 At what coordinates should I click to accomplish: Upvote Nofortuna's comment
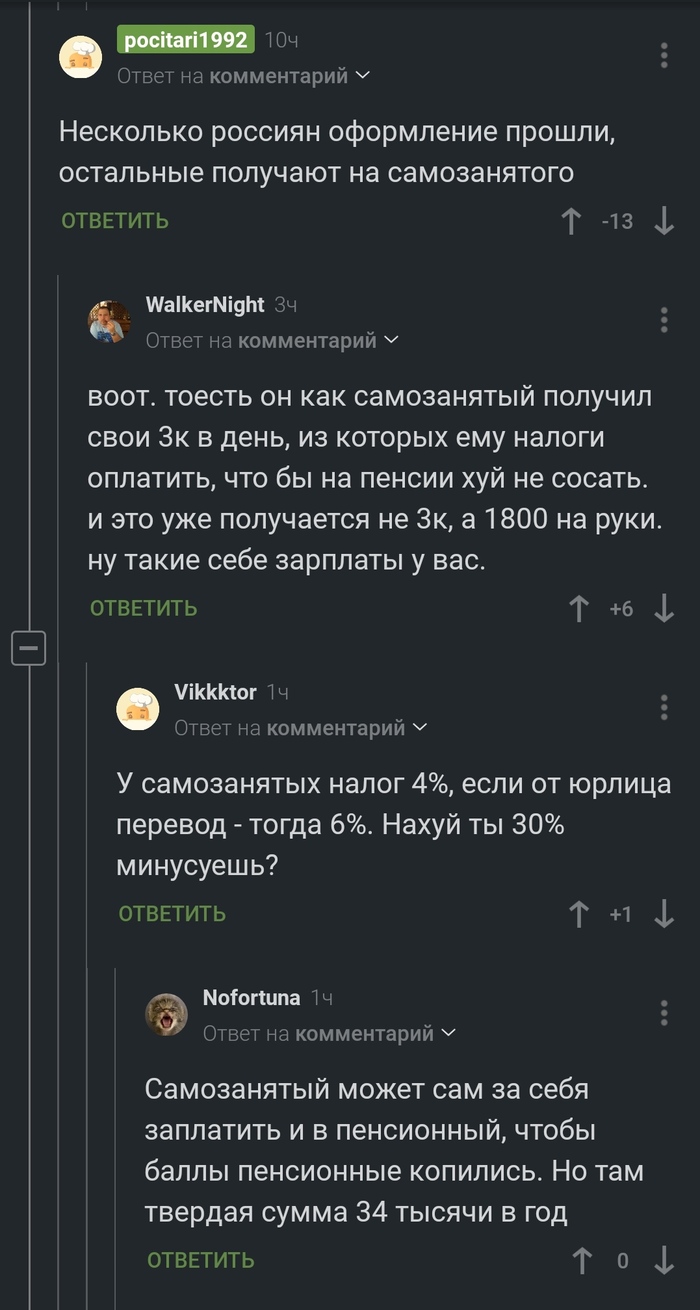[582, 1261]
